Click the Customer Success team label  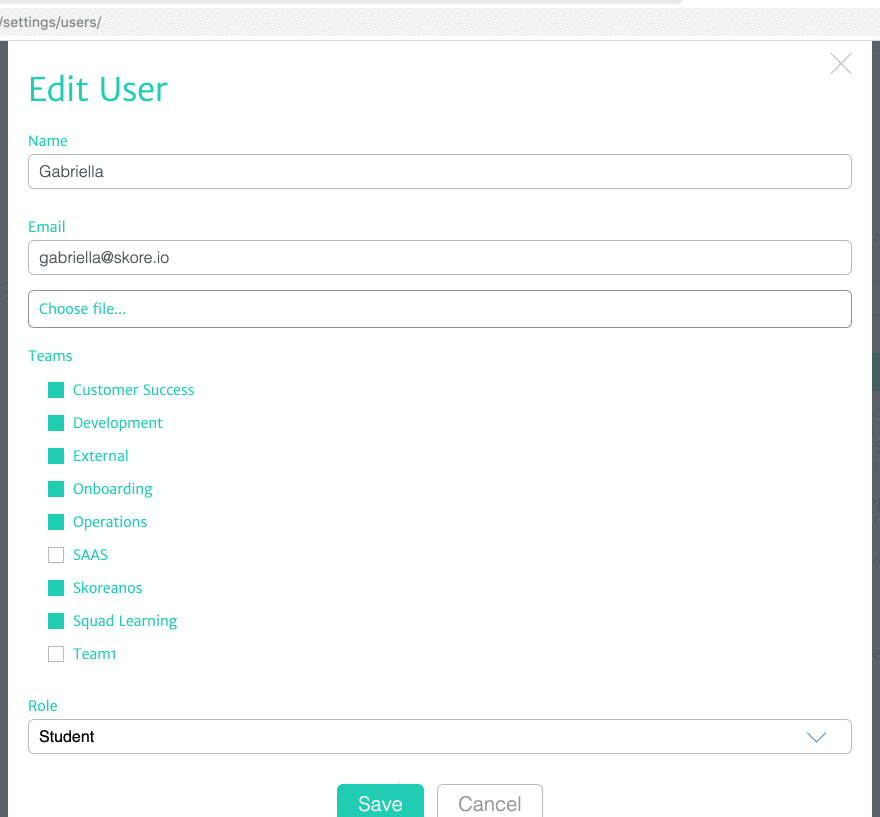pos(134,390)
